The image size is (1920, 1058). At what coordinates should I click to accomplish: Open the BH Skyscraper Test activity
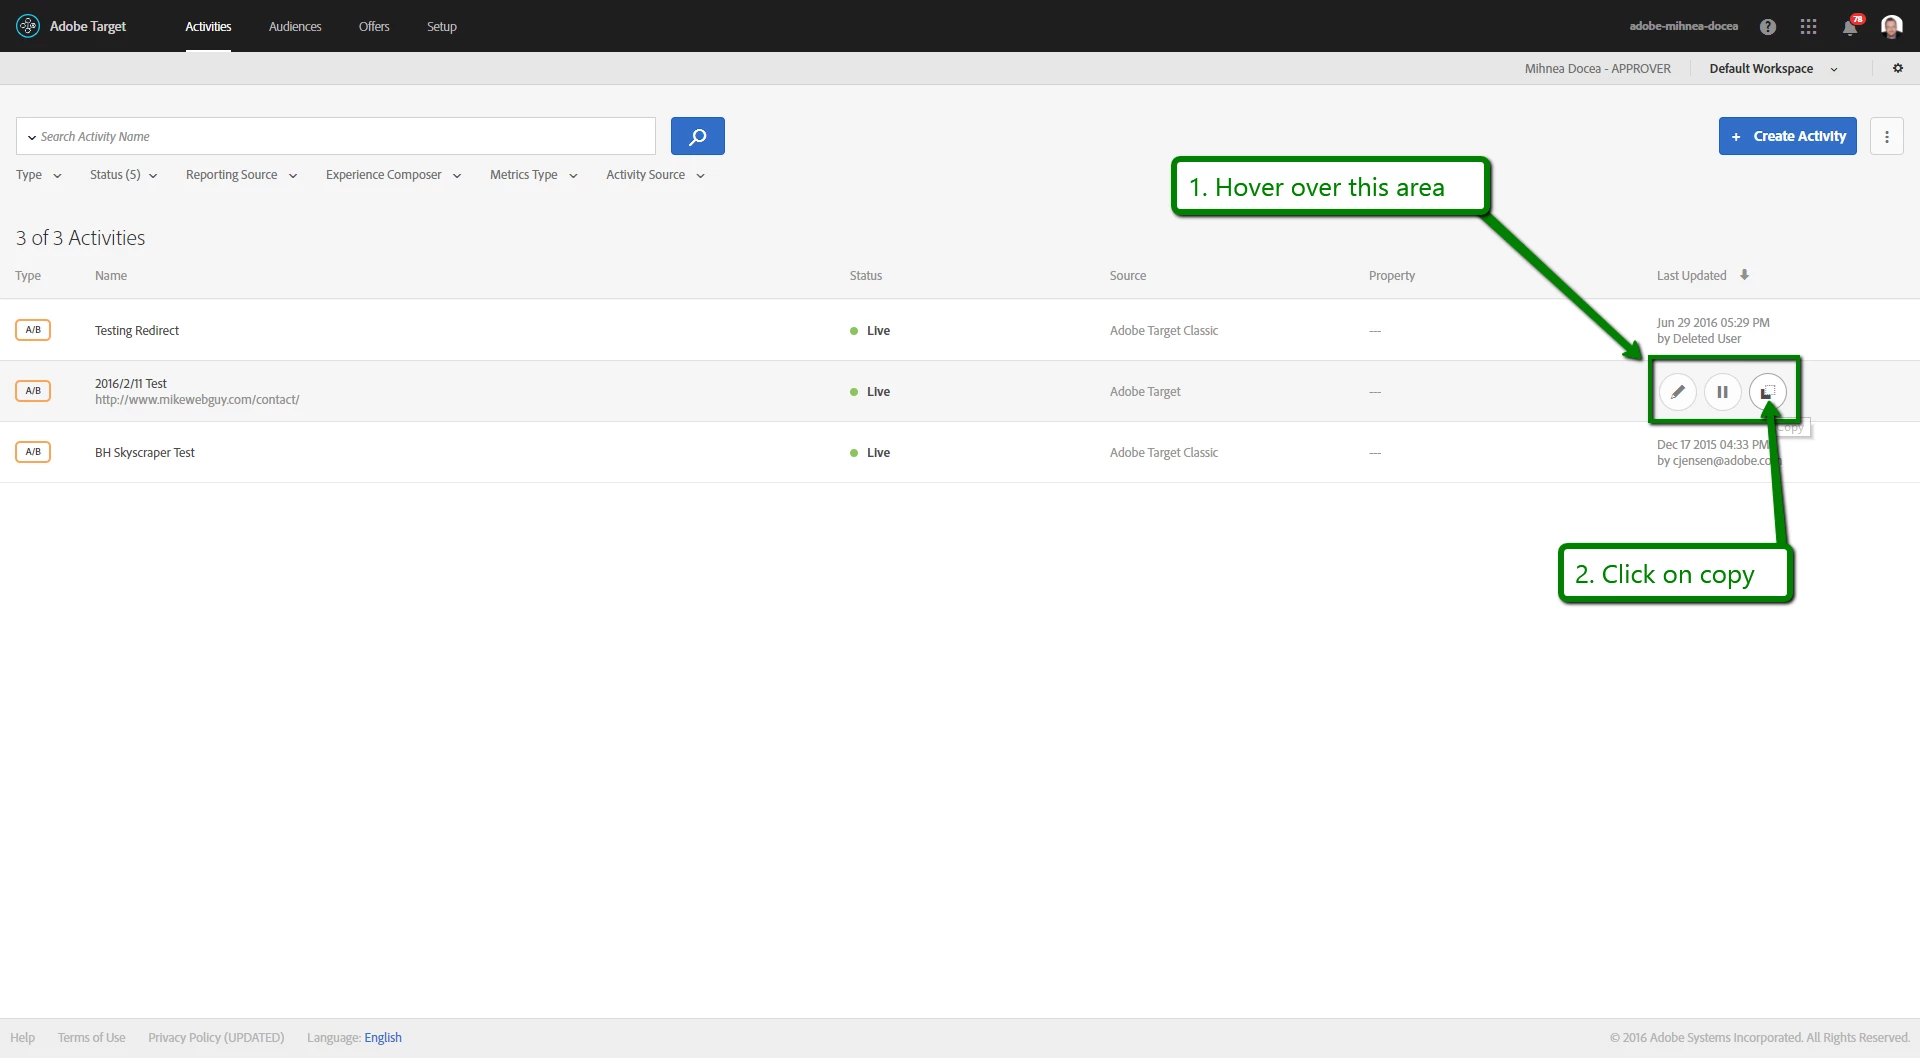click(145, 453)
